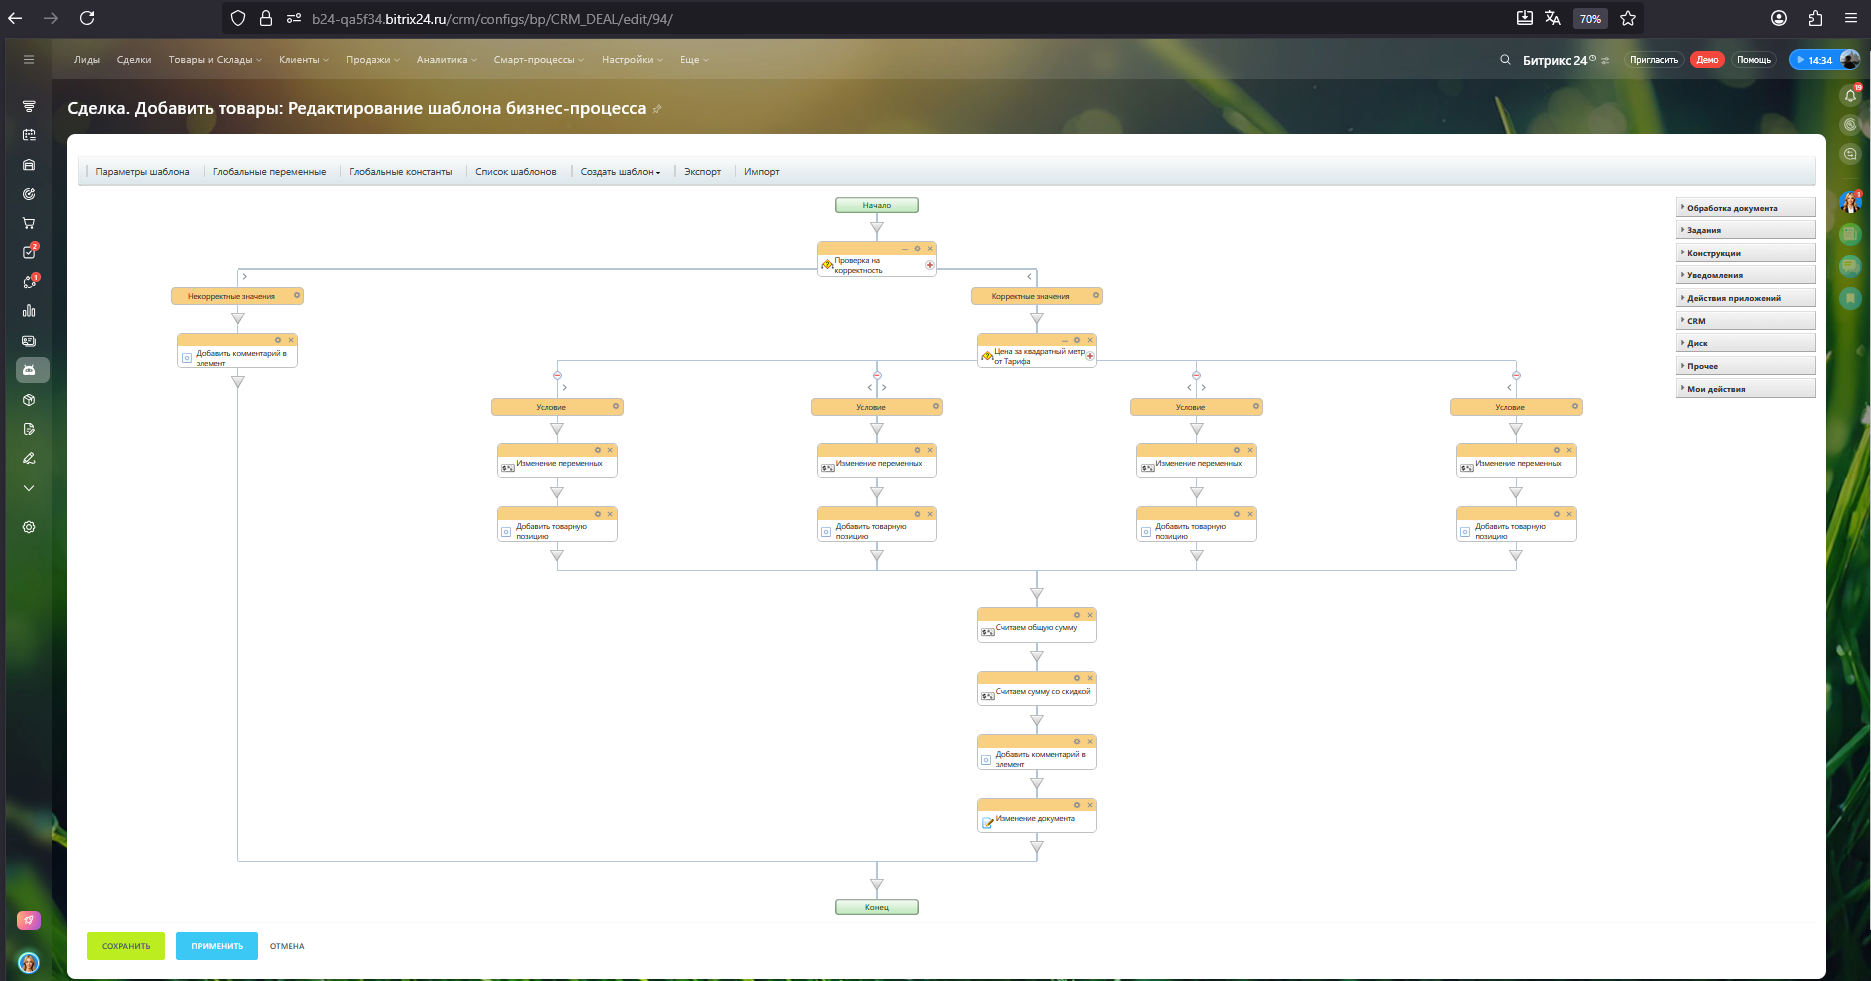Open 'Глобальные константы' toolbar item
Viewport: 1871px width, 981px height.
401,172
